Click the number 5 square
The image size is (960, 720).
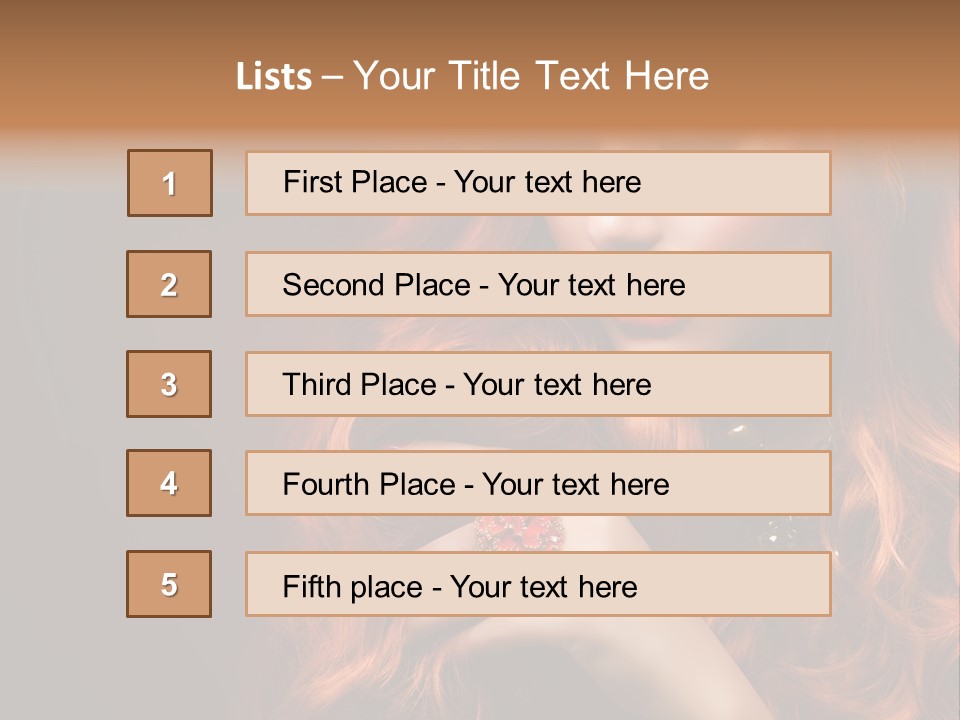pyautogui.click(x=169, y=584)
